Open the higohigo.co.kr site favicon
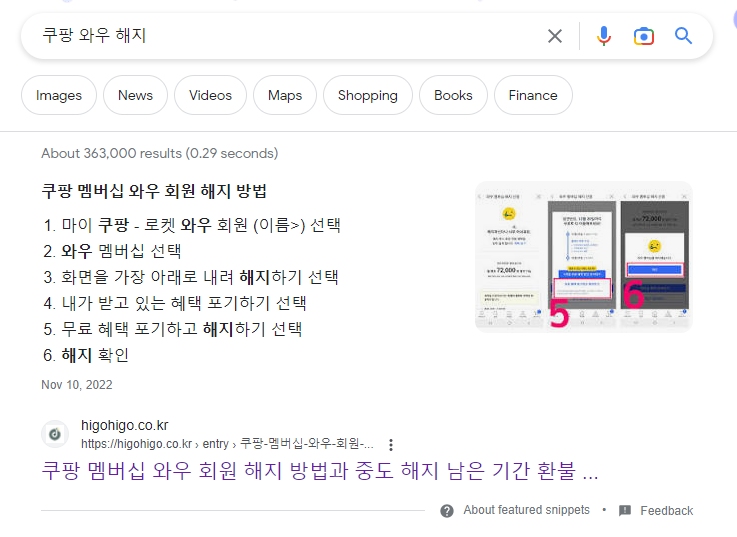 [55, 434]
